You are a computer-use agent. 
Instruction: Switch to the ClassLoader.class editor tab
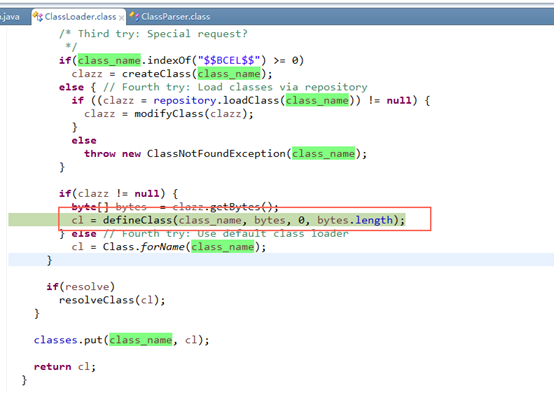pos(78,17)
